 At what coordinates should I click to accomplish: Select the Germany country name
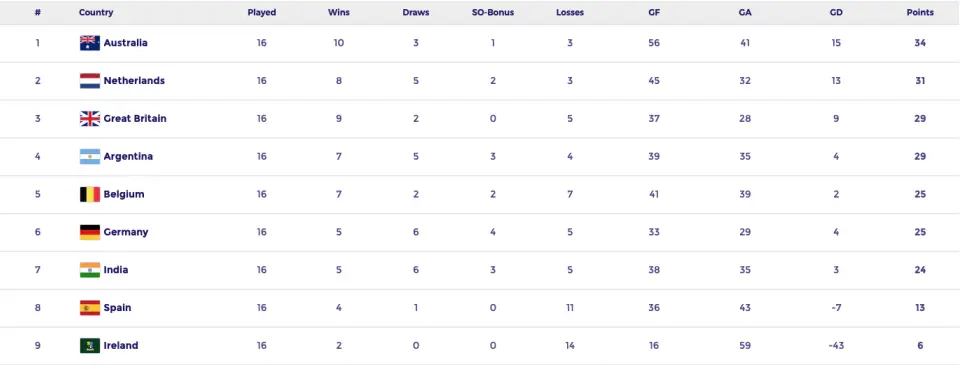(126, 232)
